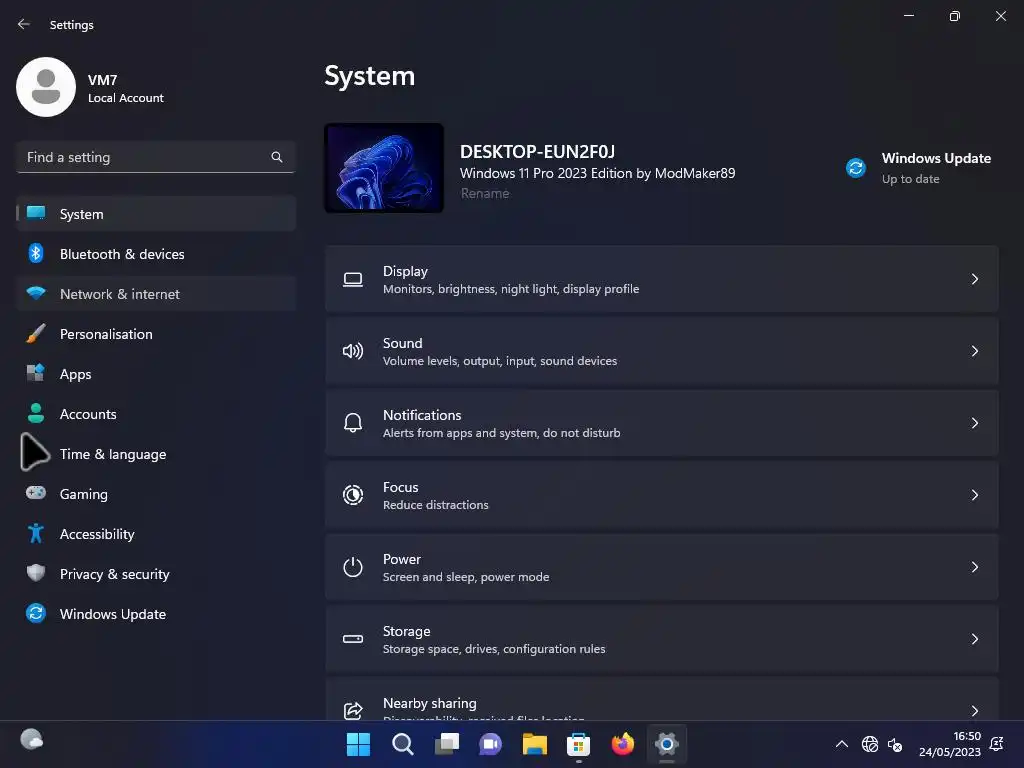Image resolution: width=1024 pixels, height=768 pixels.
Task: Open the weather widget on the taskbar
Action: pos(31,739)
